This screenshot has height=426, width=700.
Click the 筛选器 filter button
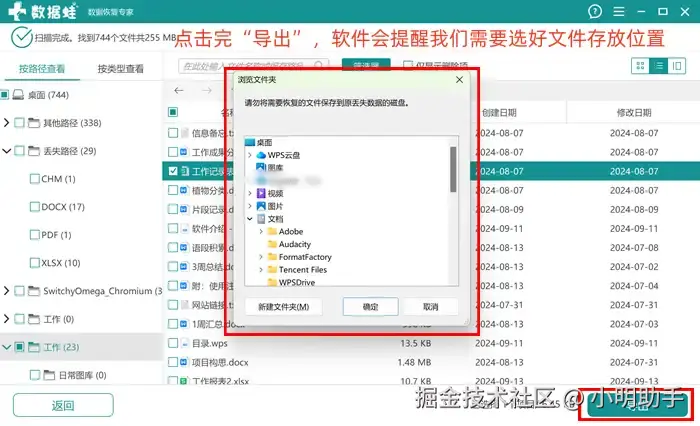pyautogui.click(x=366, y=65)
